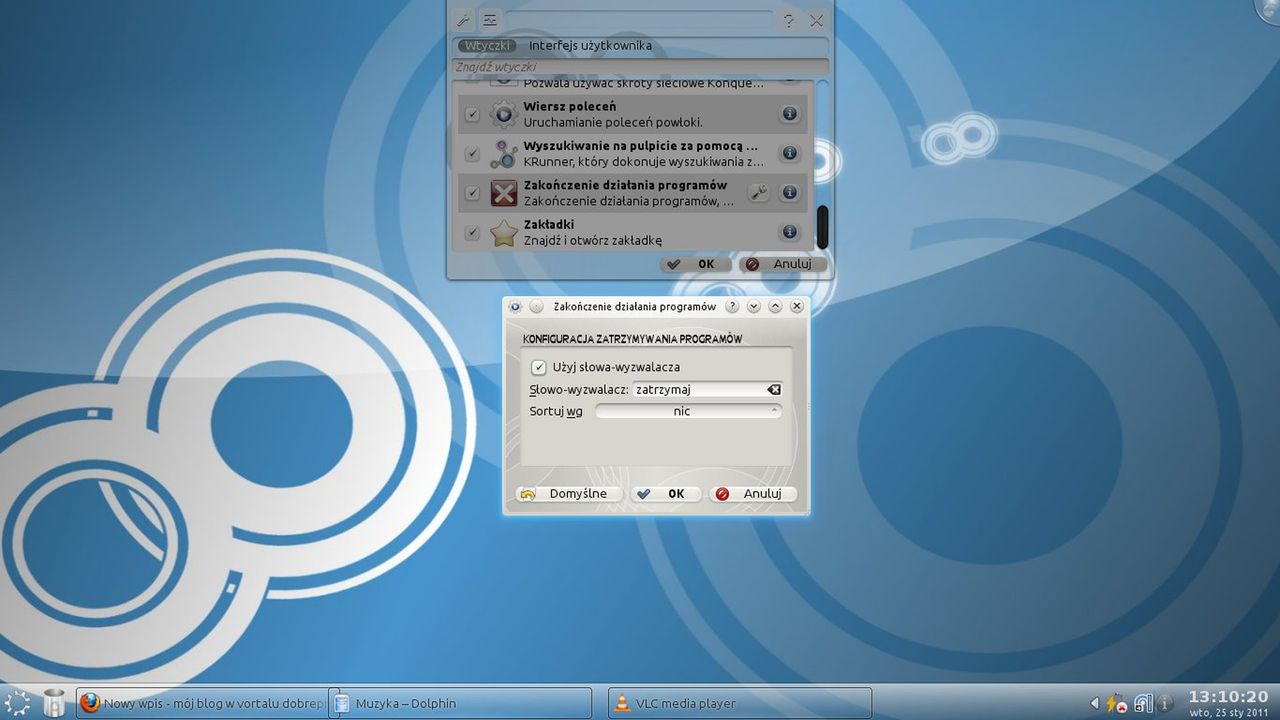Click the KRunner command input field
1280x720 pixels.
tap(638, 20)
